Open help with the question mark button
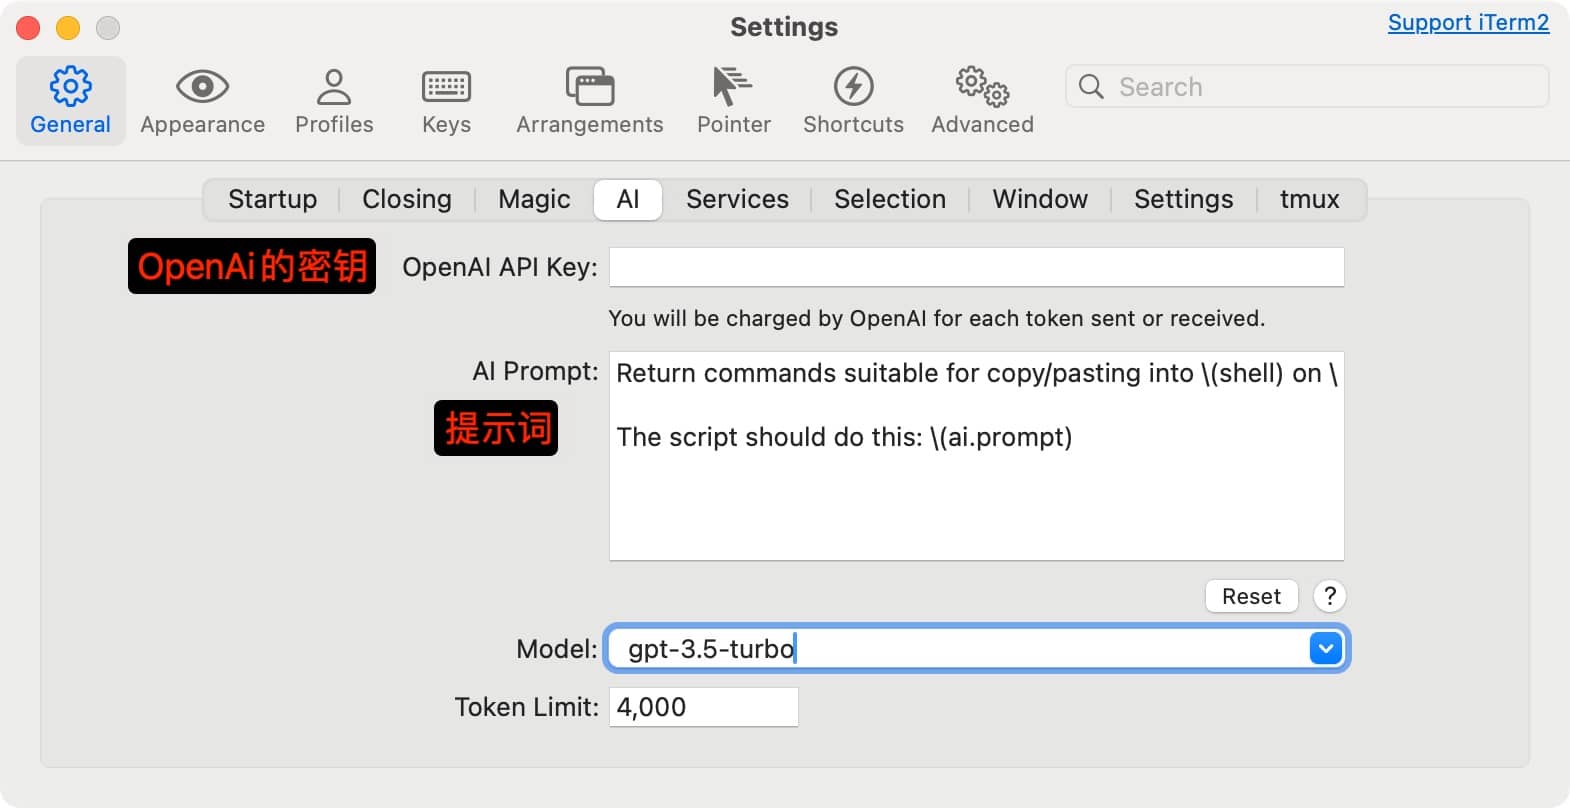 pos(1329,596)
